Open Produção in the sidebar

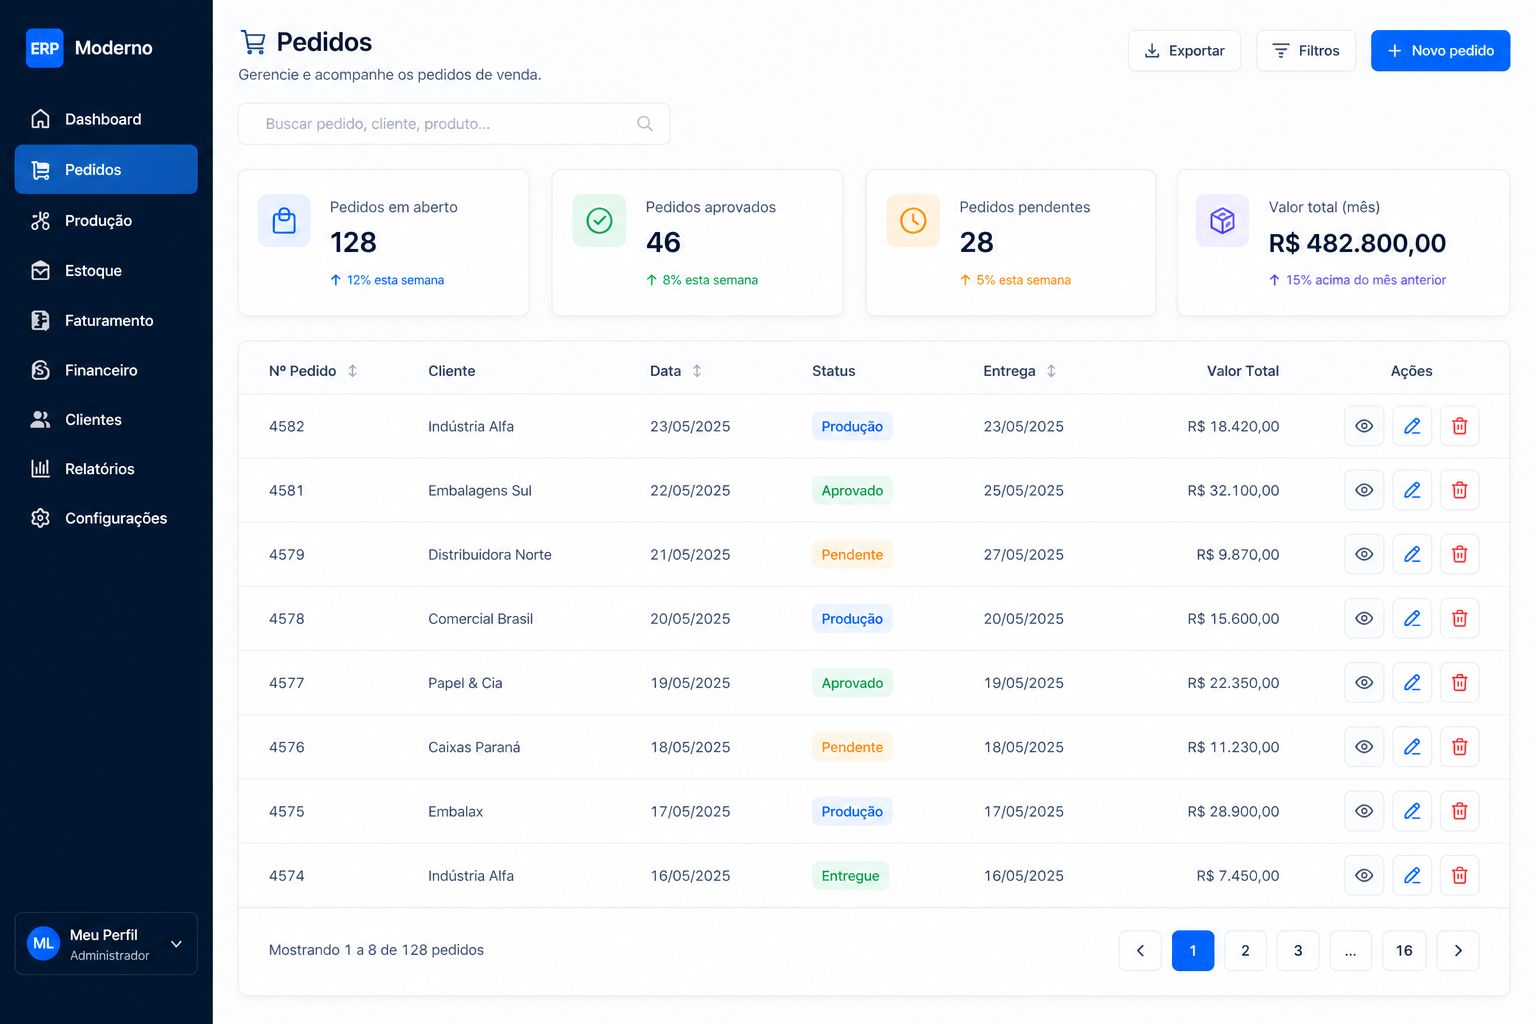coord(98,221)
